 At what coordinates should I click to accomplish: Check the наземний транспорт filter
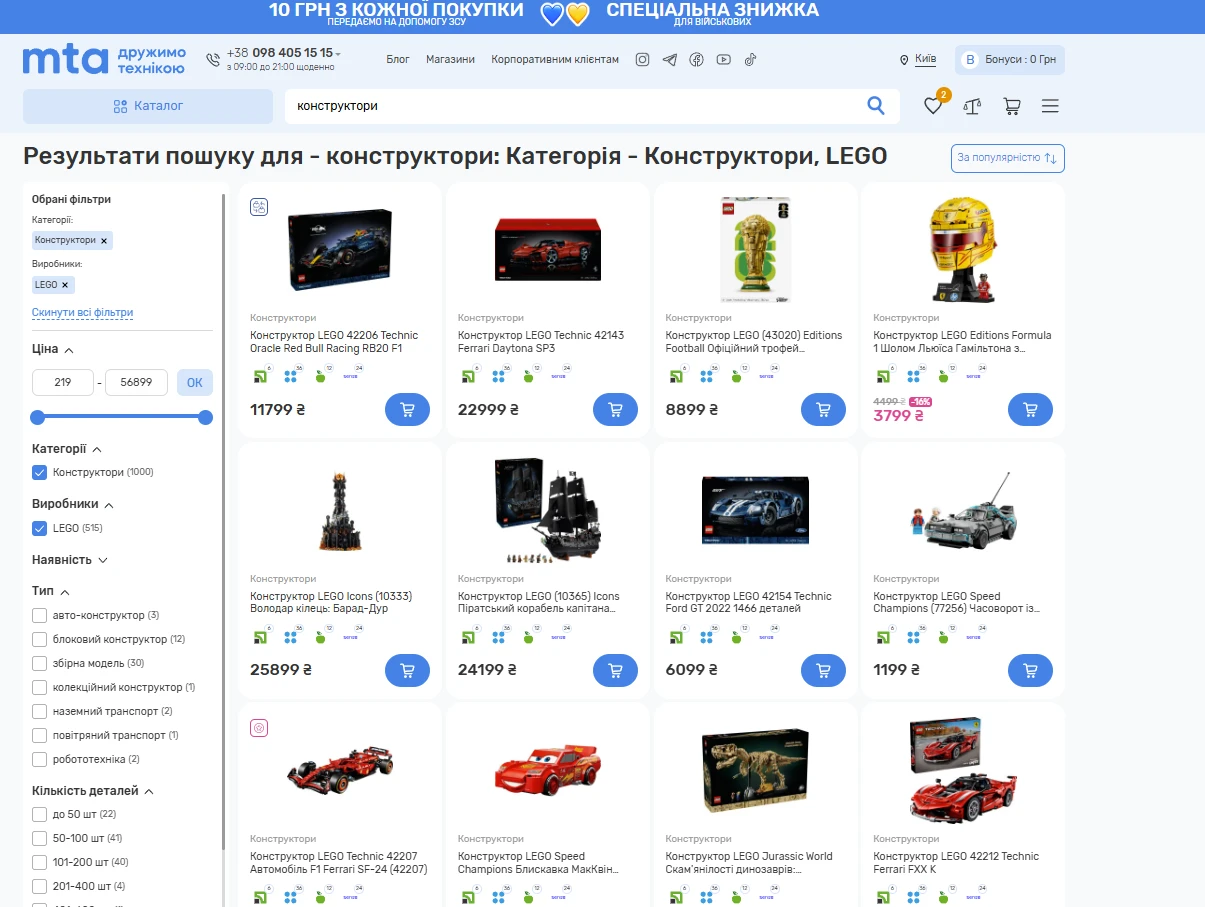click(x=40, y=711)
